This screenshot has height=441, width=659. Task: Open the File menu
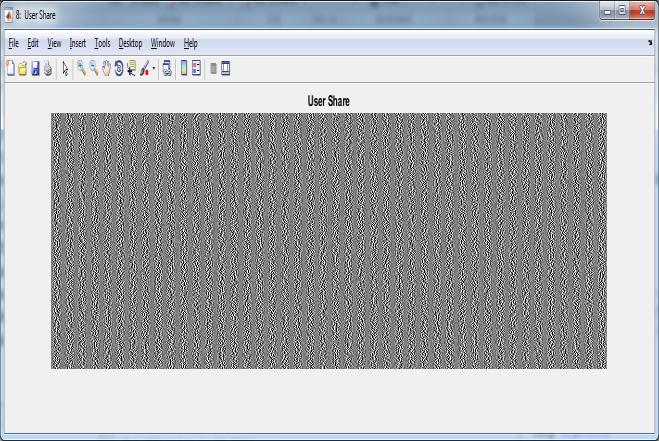pos(13,43)
